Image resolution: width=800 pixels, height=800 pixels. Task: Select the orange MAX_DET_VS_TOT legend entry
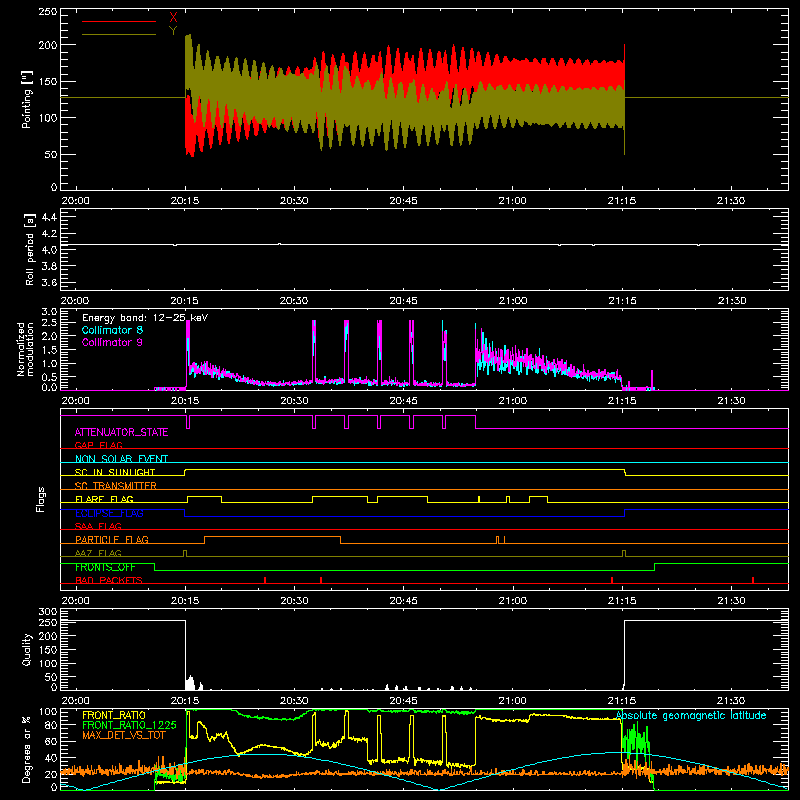(124, 735)
